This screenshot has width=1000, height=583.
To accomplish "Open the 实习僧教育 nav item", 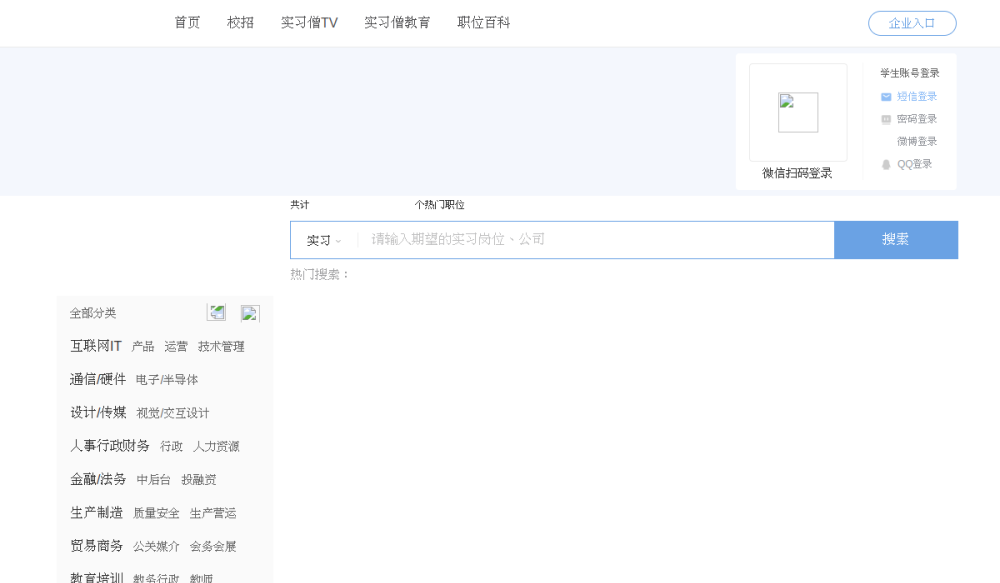I will [397, 23].
